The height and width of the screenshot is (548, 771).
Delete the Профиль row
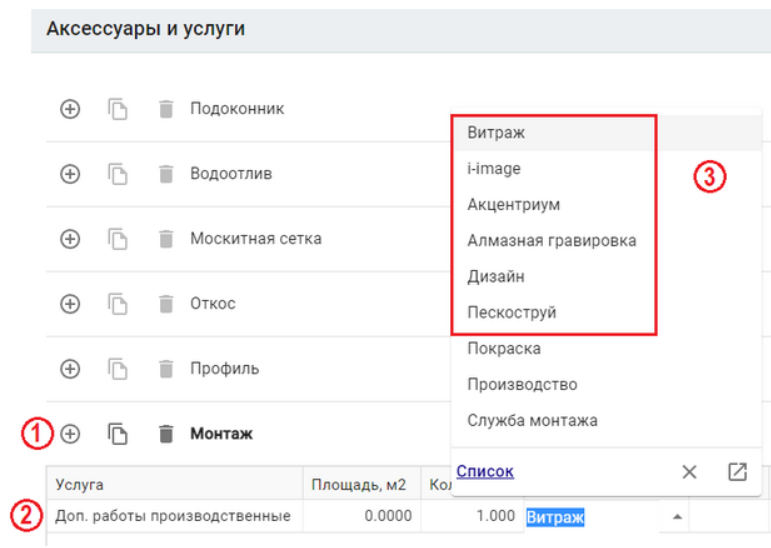166,368
